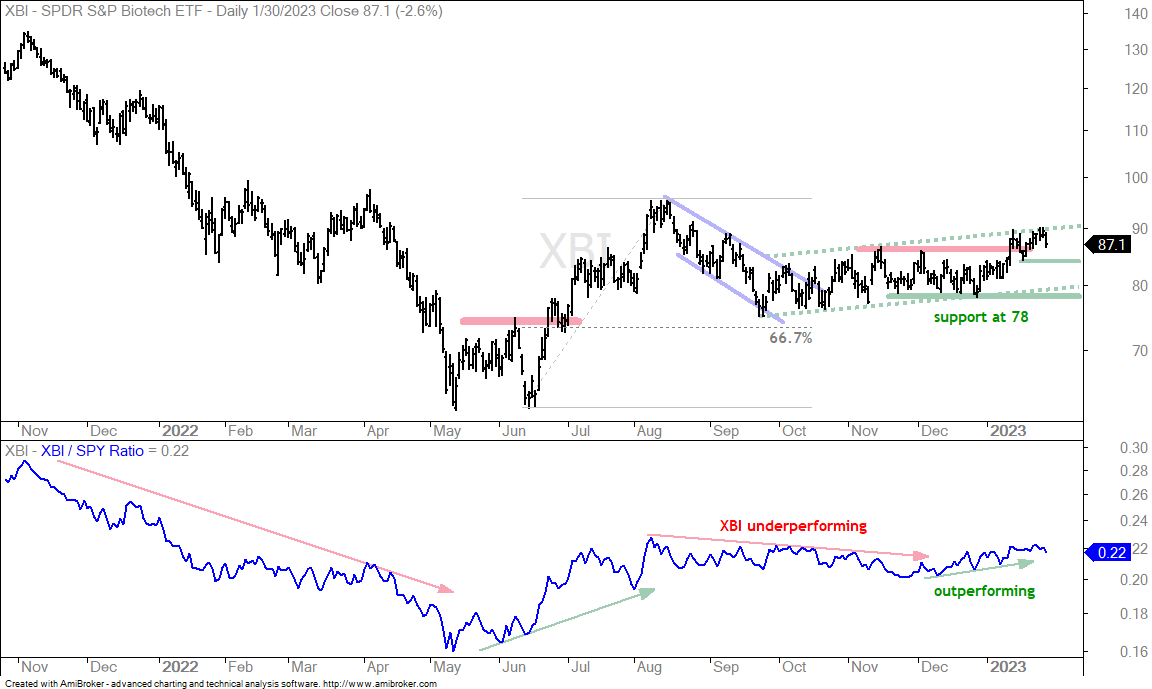The width and height of the screenshot is (1152, 689).
Task: Click the 0.30 level on ratio axis
Action: 1134,448
